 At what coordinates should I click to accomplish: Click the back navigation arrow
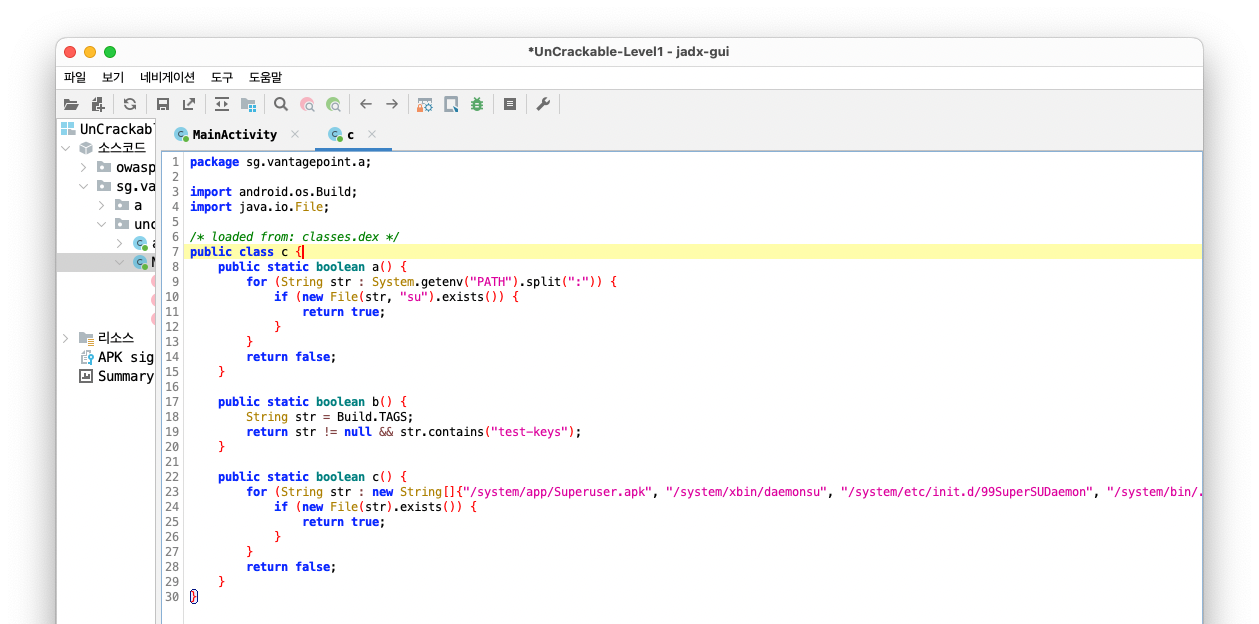pos(366,104)
